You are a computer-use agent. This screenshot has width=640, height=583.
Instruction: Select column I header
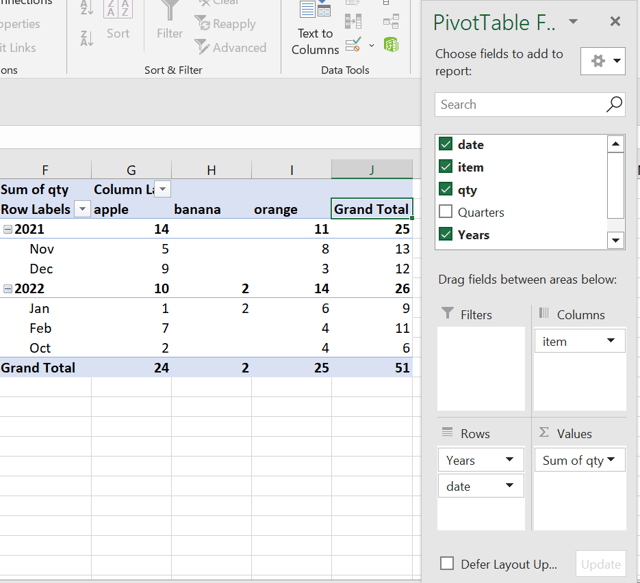click(291, 169)
